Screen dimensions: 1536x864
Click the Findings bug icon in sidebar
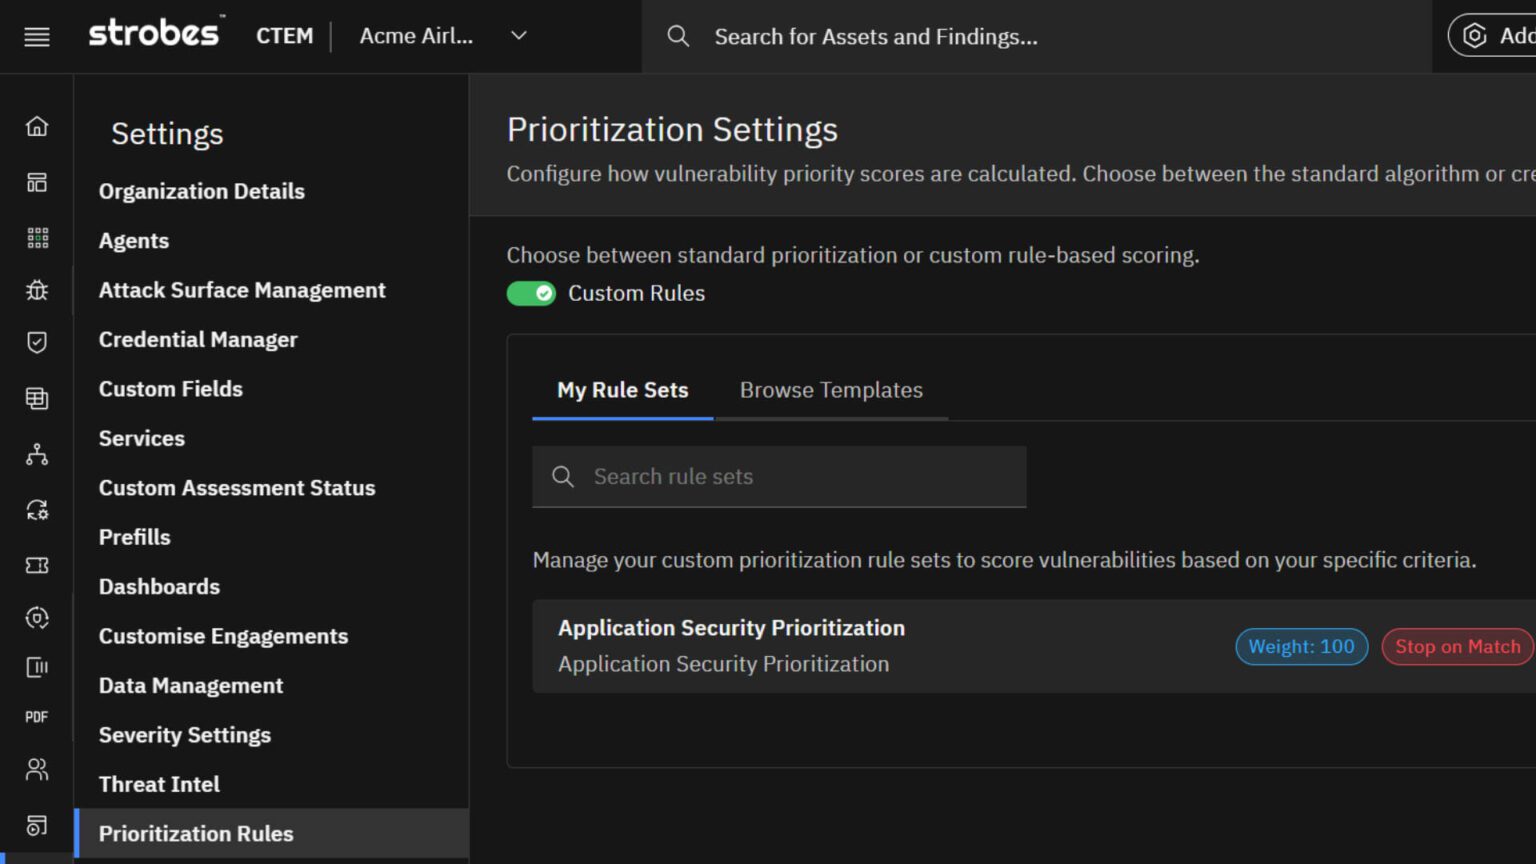coord(37,290)
